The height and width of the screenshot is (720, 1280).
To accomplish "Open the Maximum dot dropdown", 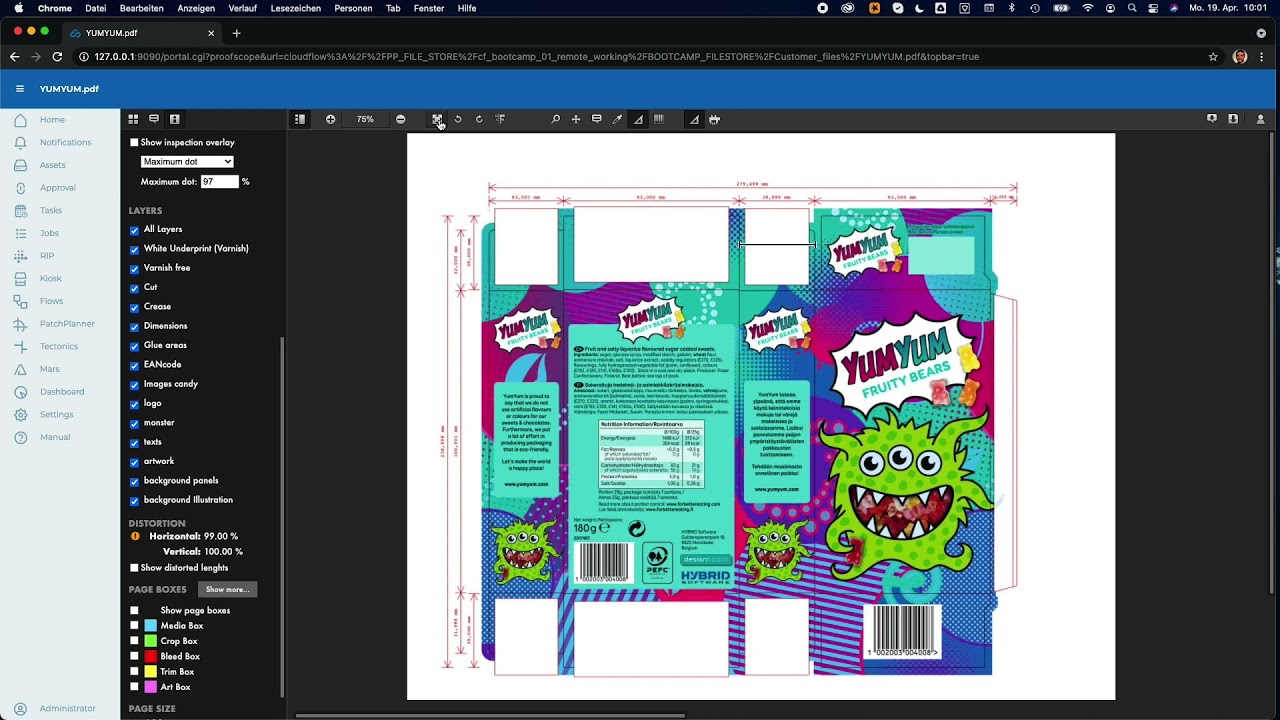I will [187, 161].
